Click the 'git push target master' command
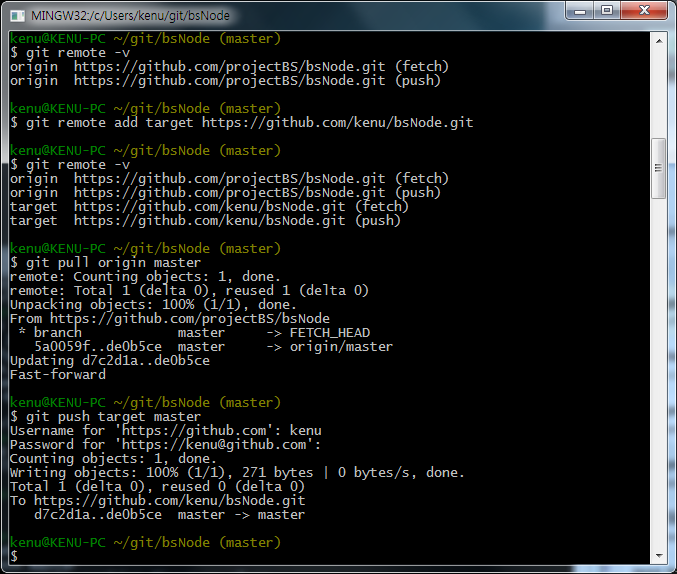677x574 pixels. (x=105, y=417)
